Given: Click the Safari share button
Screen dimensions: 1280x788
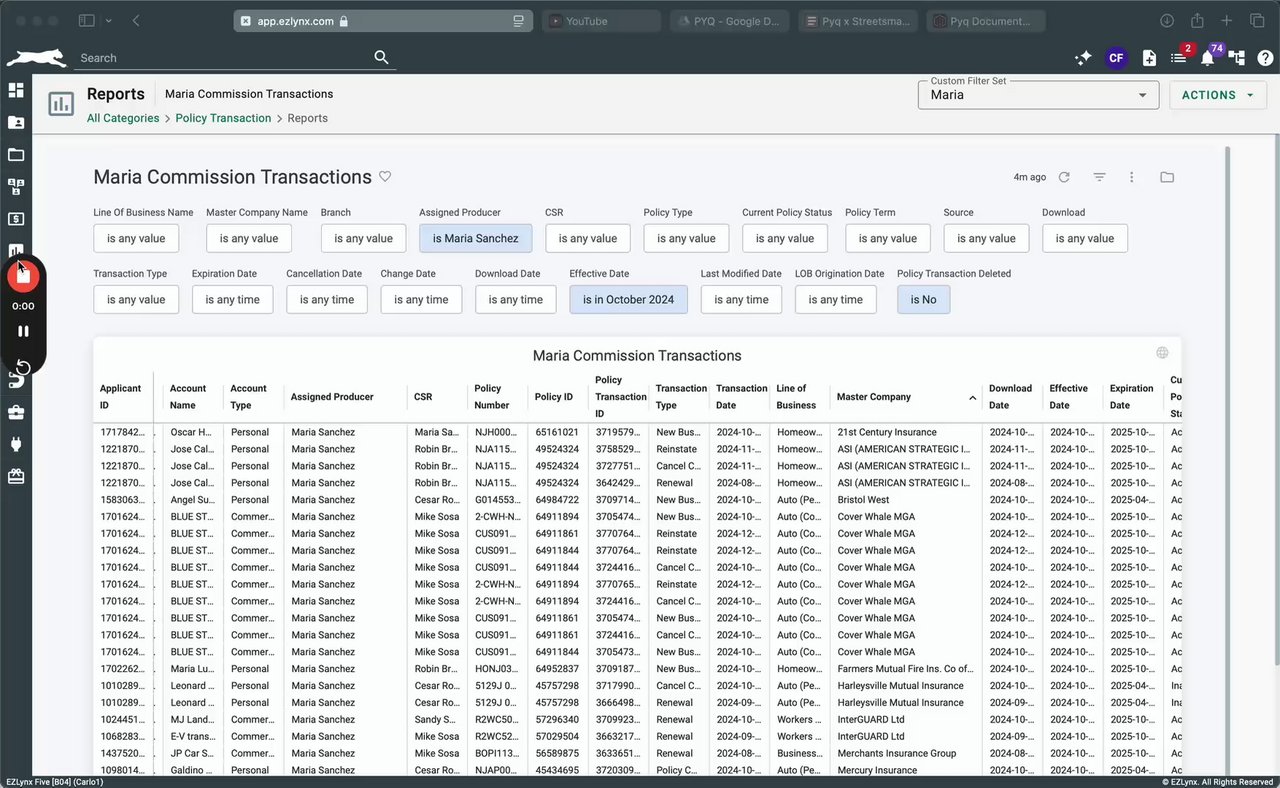Looking at the screenshot, I should point(1197,21).
